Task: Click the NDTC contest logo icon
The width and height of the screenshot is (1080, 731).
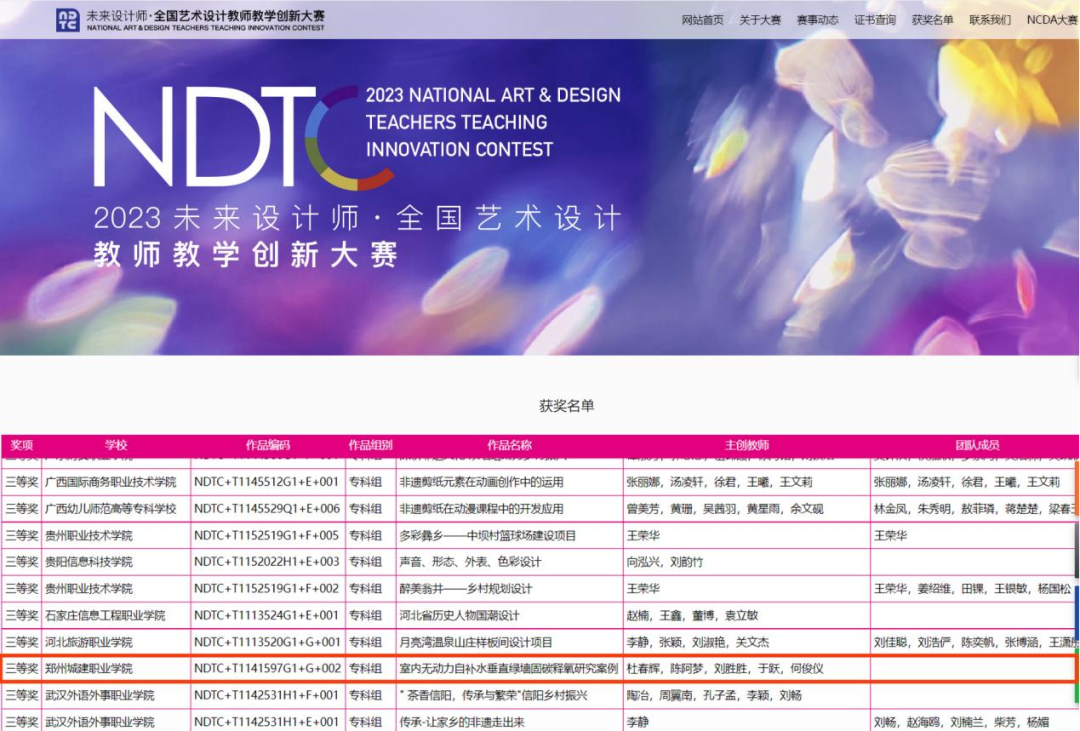Action: pos(68,19)
